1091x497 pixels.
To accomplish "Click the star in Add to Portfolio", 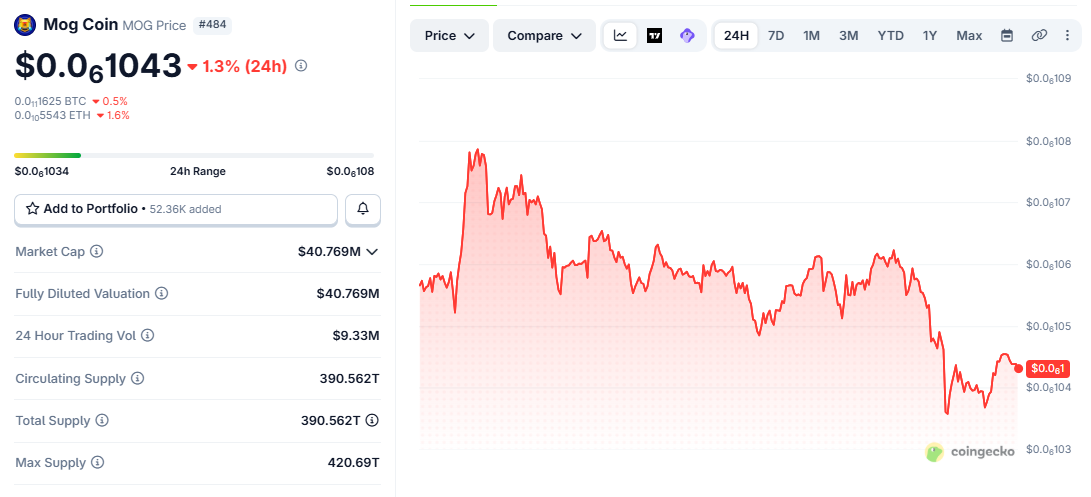I will (32, 209).
